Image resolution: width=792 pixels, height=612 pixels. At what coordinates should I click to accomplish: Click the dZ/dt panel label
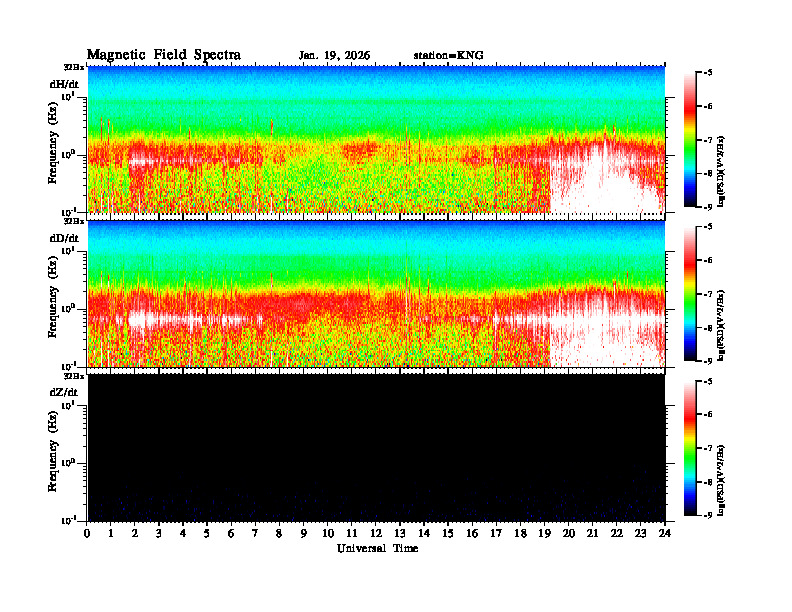point(64,392)
